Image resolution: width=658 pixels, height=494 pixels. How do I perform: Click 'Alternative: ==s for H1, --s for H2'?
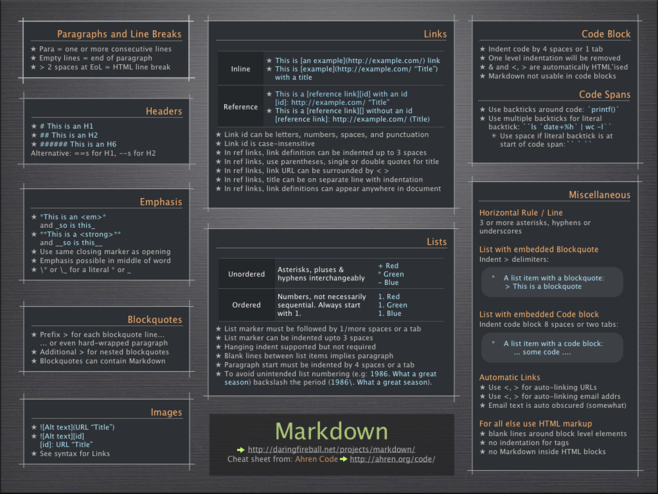(93, 153)
